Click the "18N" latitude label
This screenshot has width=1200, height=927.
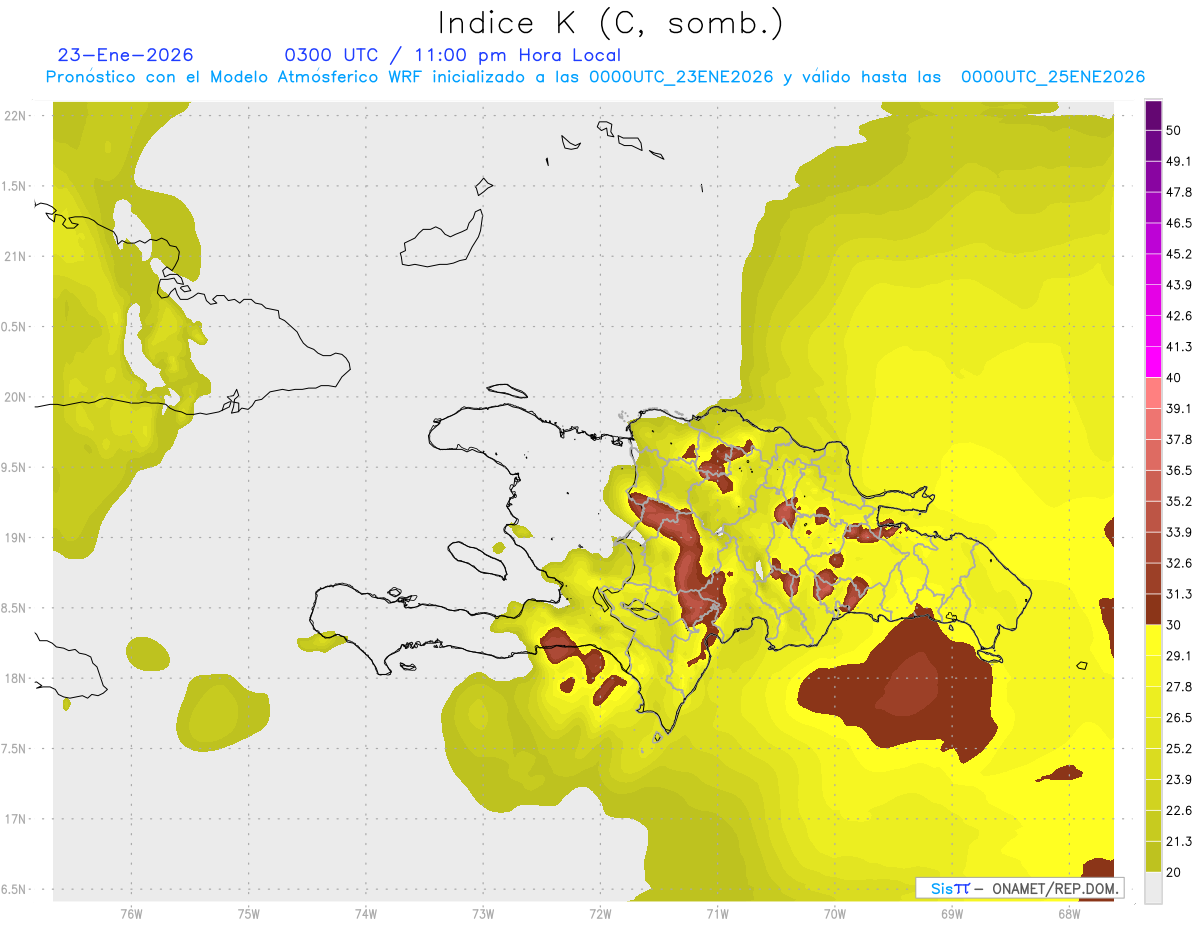coord(15,678)
